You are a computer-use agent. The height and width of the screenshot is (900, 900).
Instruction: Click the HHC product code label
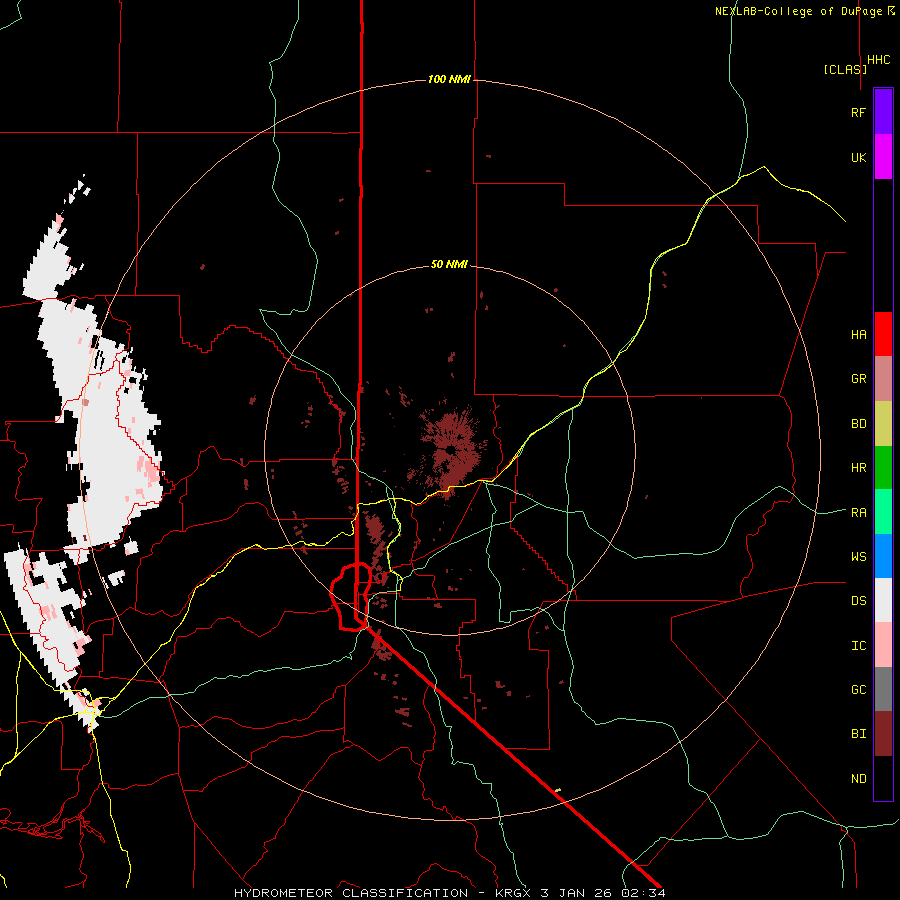[879, 60]
